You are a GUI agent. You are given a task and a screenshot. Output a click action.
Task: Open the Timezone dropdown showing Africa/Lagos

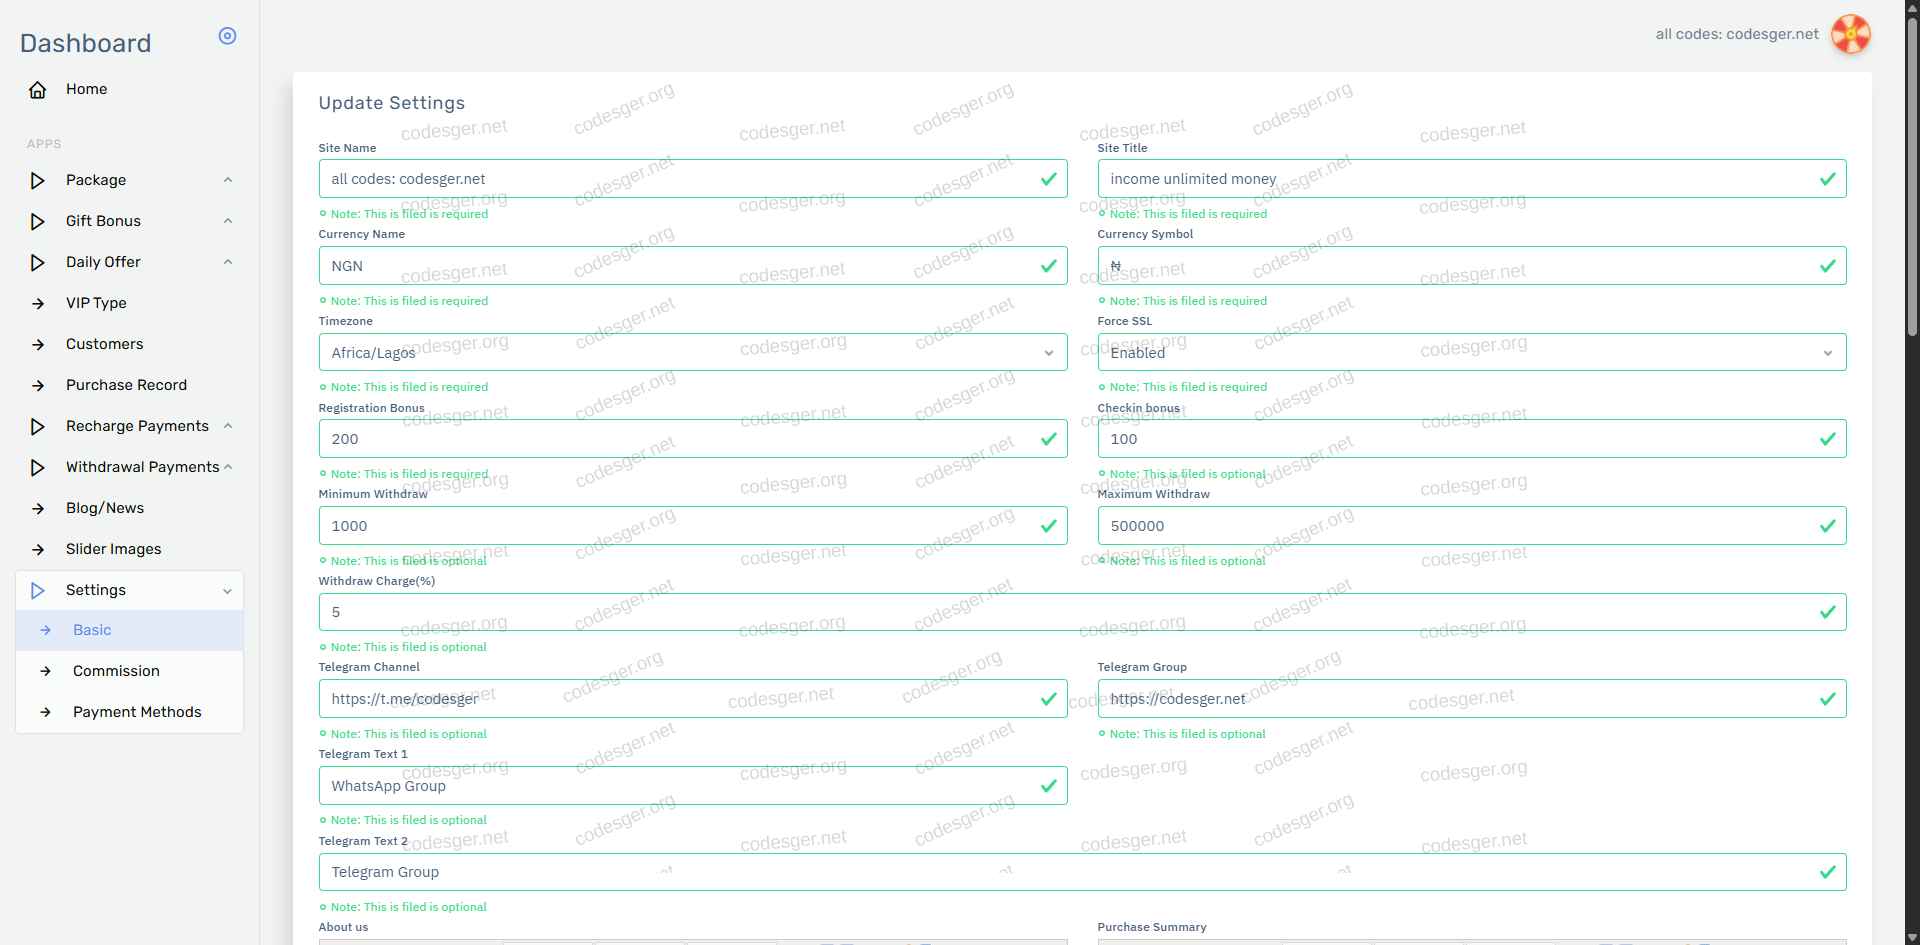tap(692, 353)
